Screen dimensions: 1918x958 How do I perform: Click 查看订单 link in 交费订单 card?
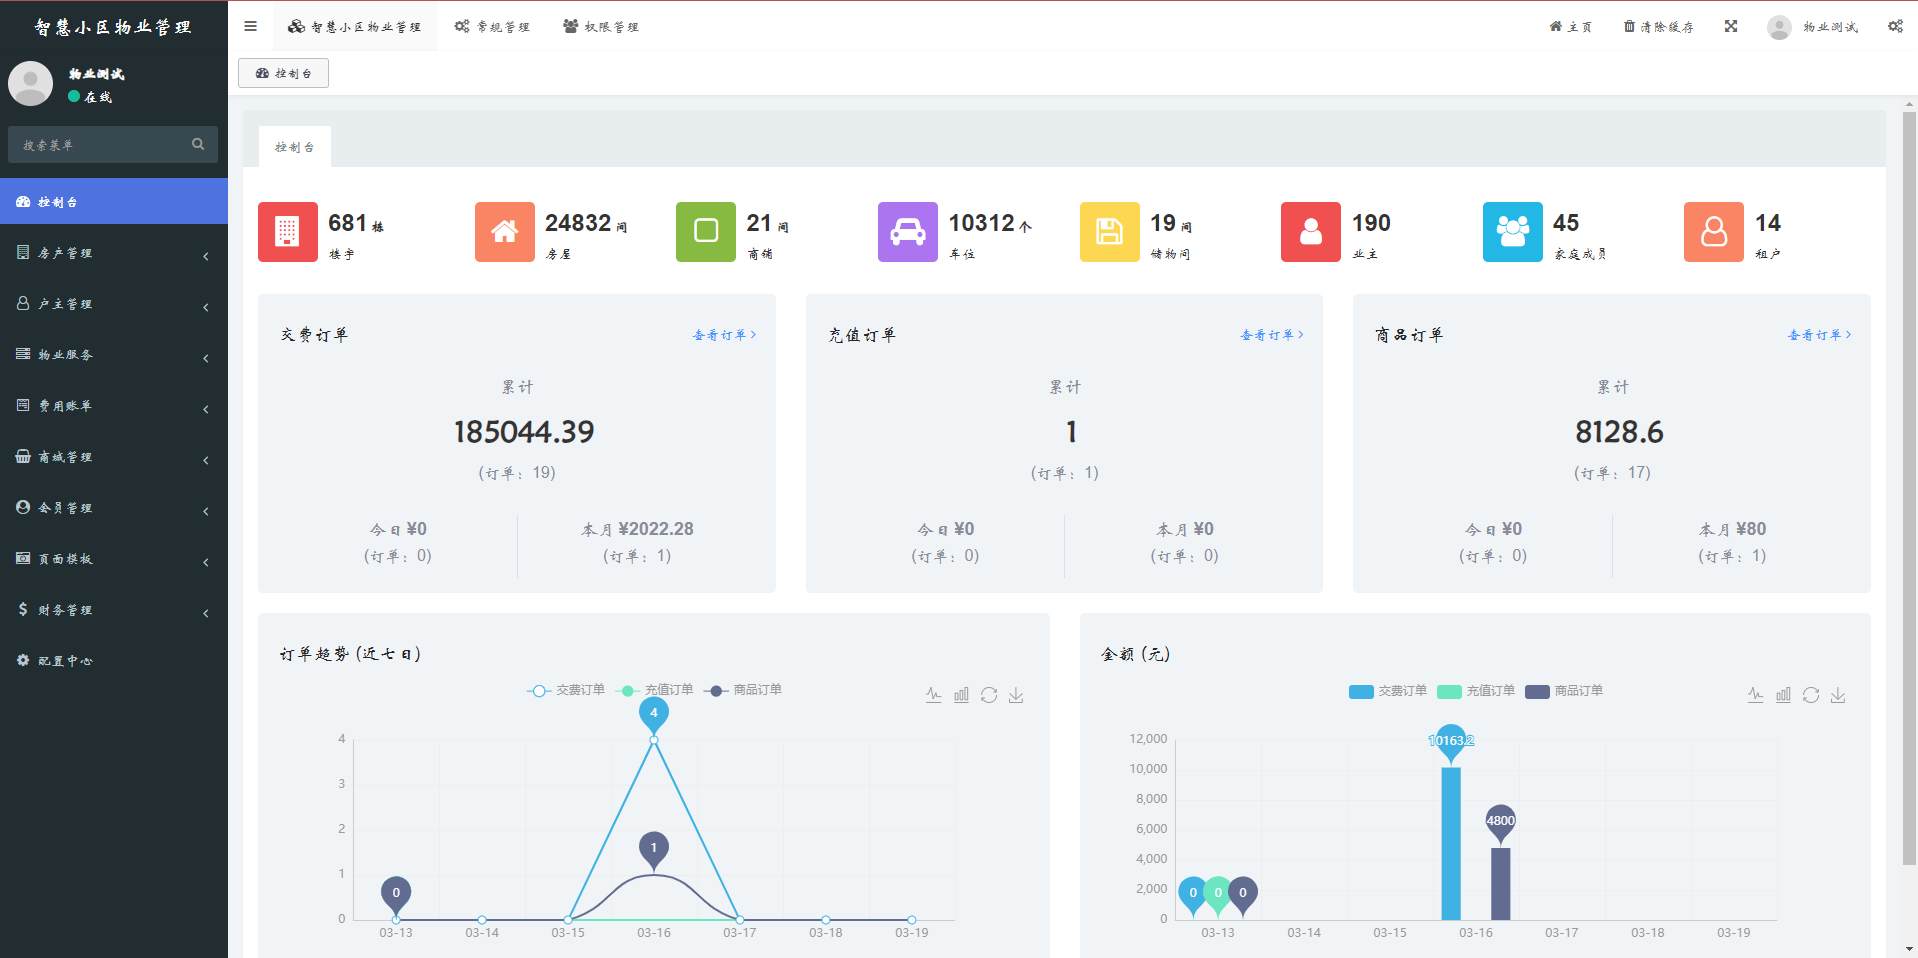tap(724, 335)
